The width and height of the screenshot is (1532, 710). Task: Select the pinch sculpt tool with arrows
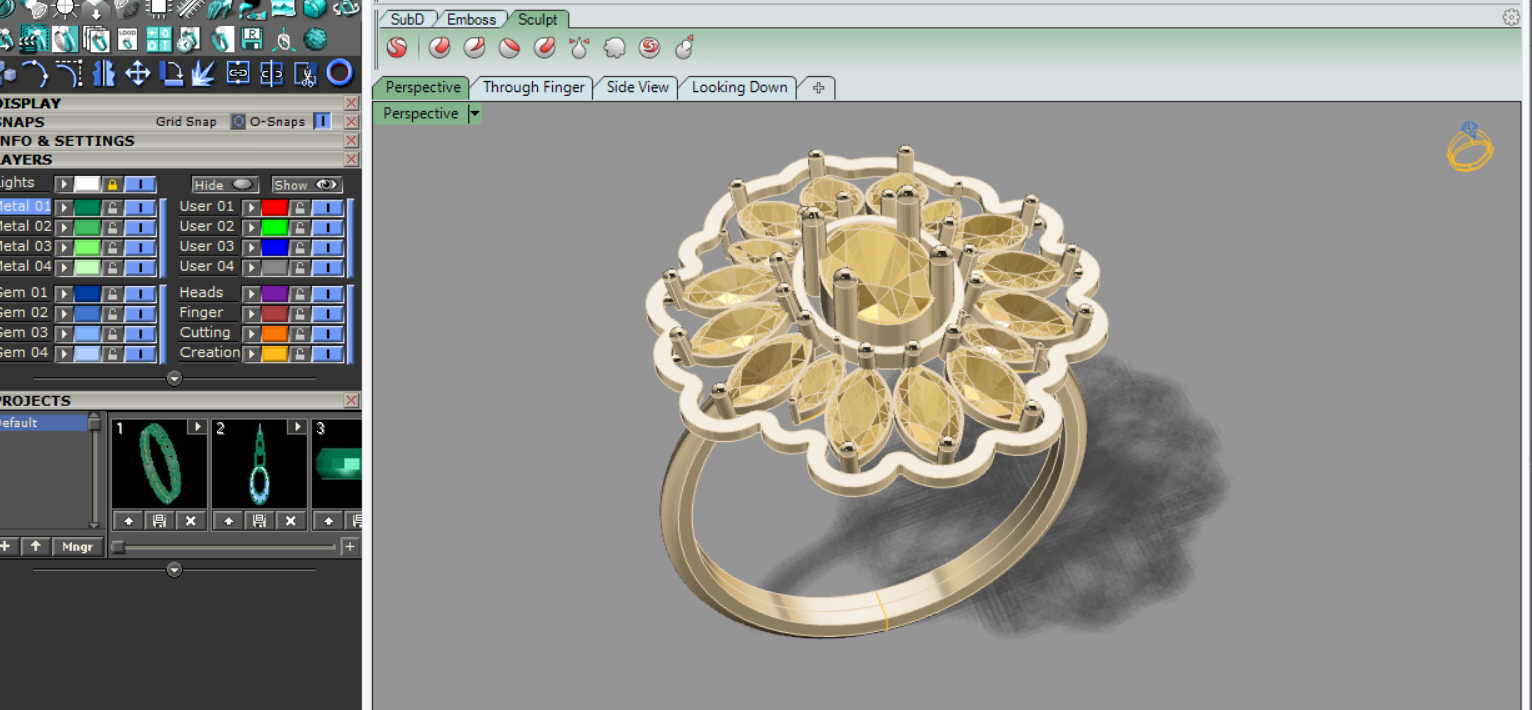point(579,47)
